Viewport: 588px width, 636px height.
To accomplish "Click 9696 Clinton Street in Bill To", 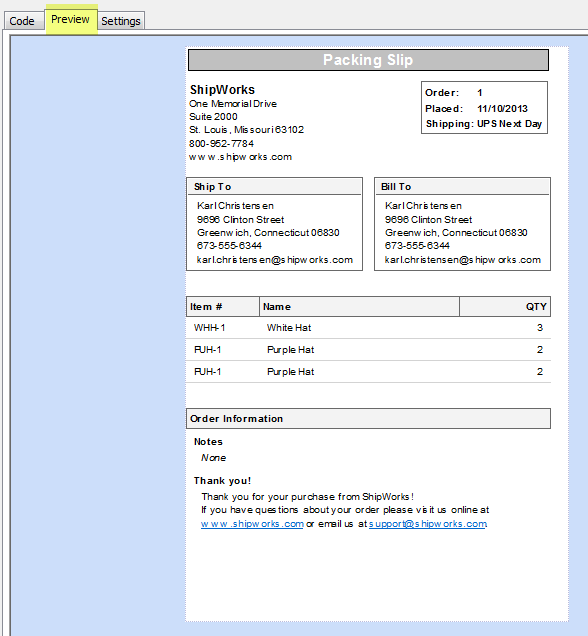I will (x=429, y=220).
